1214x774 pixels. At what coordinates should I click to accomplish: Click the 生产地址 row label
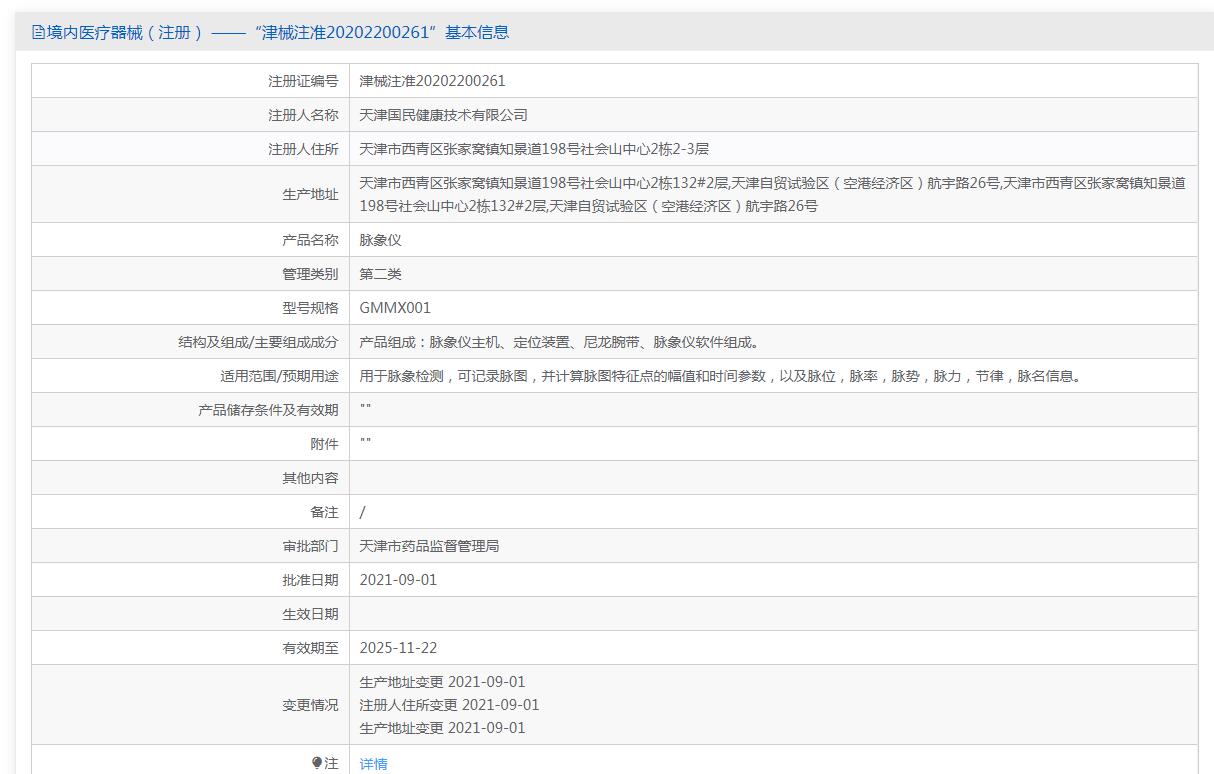tap(310, 194)
